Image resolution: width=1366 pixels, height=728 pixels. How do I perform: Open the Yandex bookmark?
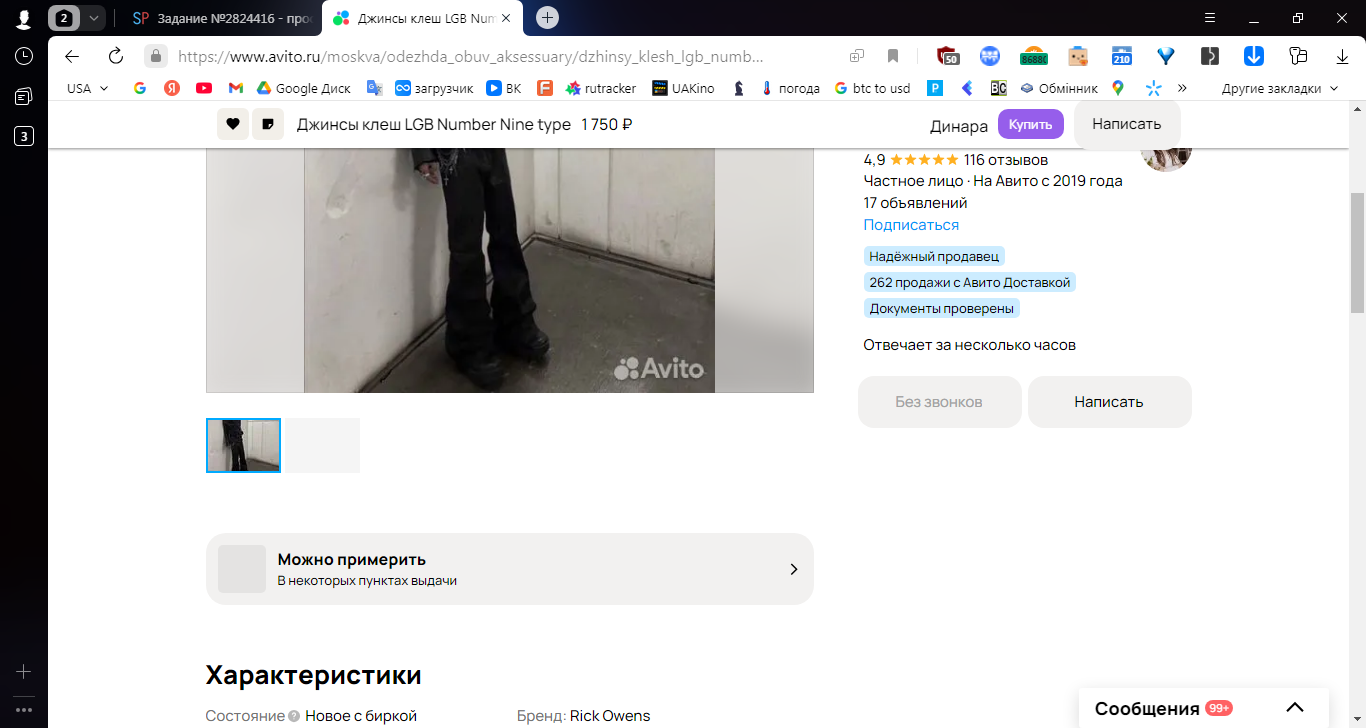click(x=172, y=88)
